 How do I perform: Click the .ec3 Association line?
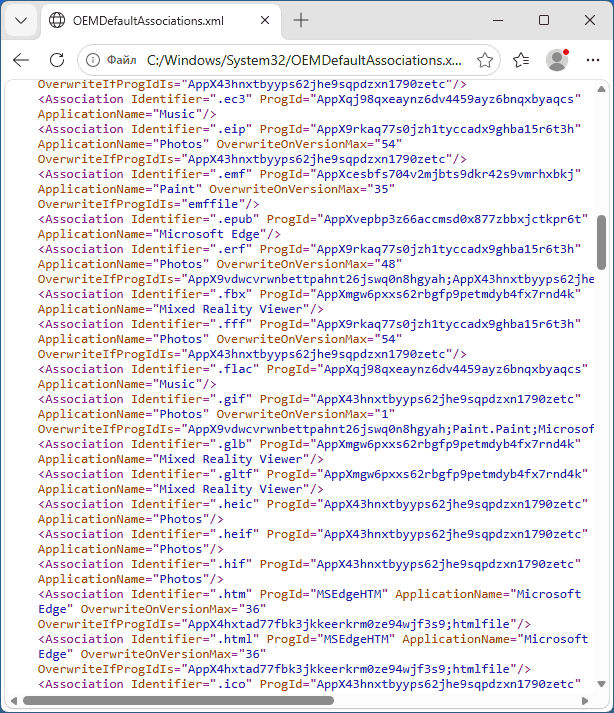tap(309, 99)
